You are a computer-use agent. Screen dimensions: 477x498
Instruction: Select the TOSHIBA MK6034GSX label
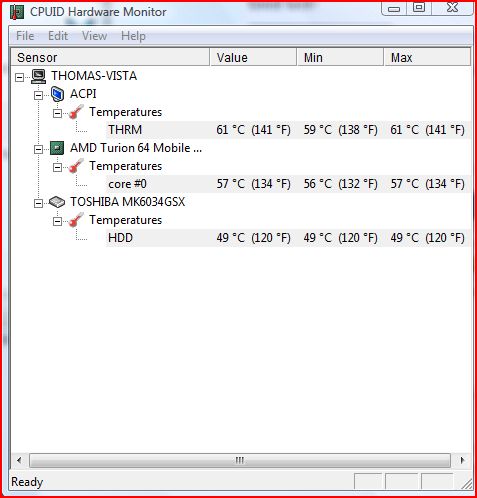(127, 202)
